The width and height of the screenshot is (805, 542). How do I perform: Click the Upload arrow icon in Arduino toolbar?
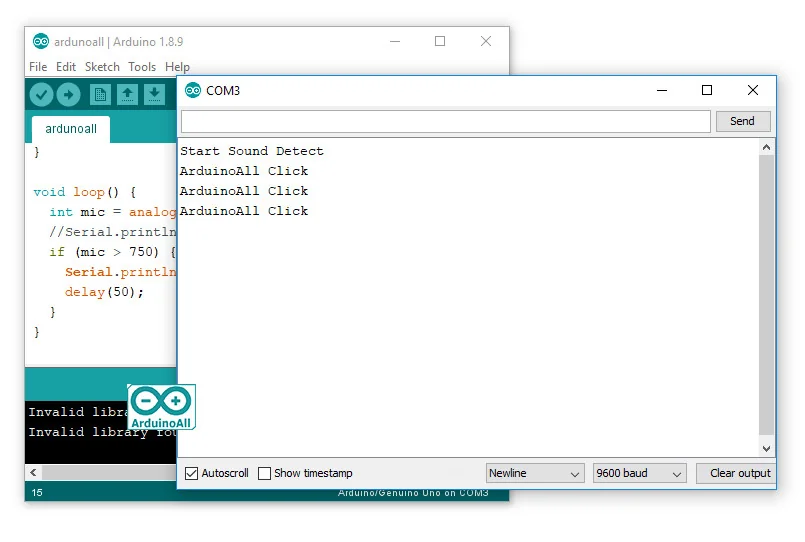point(69,94)
